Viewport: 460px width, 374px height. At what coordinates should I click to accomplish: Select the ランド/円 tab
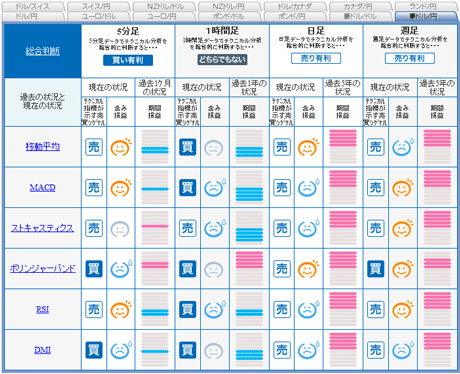point(426,6)
